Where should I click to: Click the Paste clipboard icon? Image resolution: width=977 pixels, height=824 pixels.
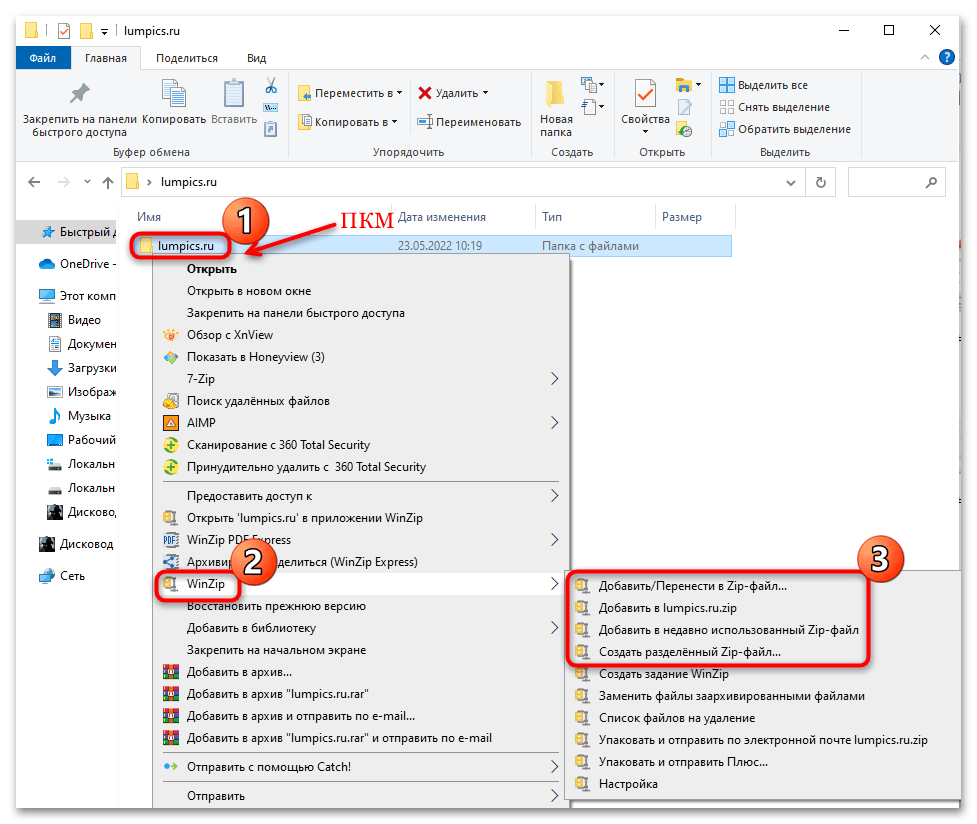(x=234, y=103)
